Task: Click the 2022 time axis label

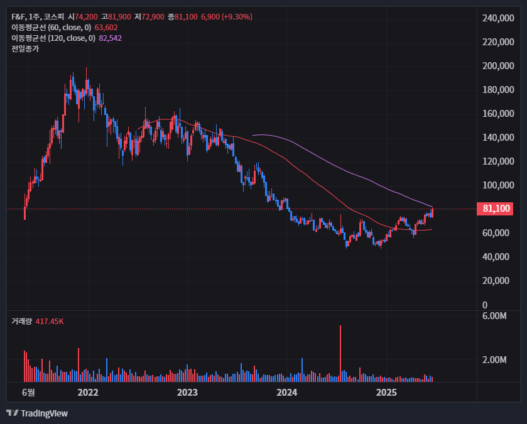Action: (x=88, y=392)
